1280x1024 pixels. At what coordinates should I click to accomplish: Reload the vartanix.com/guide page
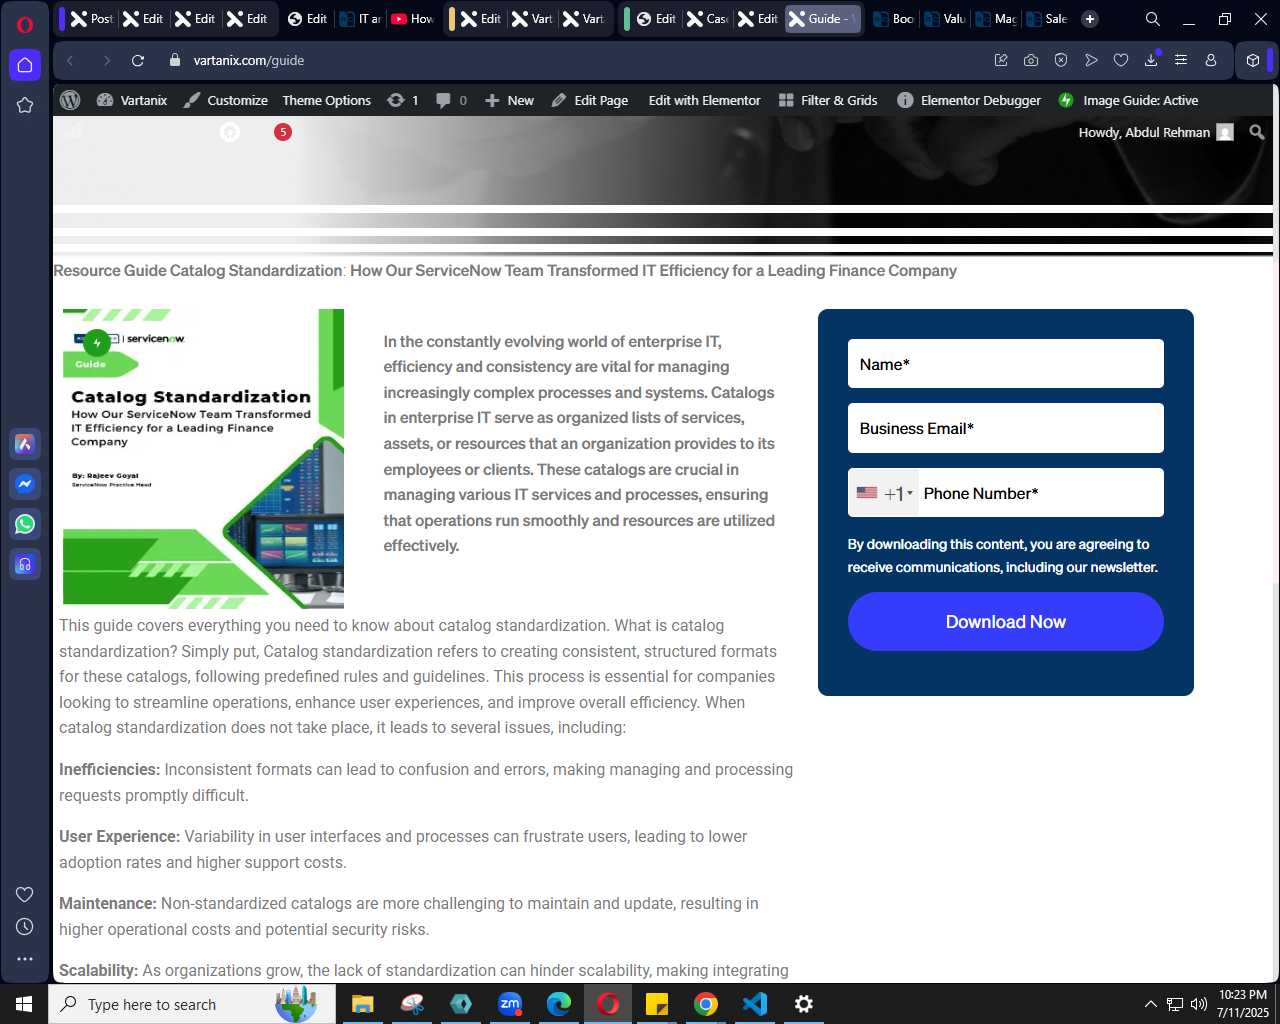(x=138, y=60)
